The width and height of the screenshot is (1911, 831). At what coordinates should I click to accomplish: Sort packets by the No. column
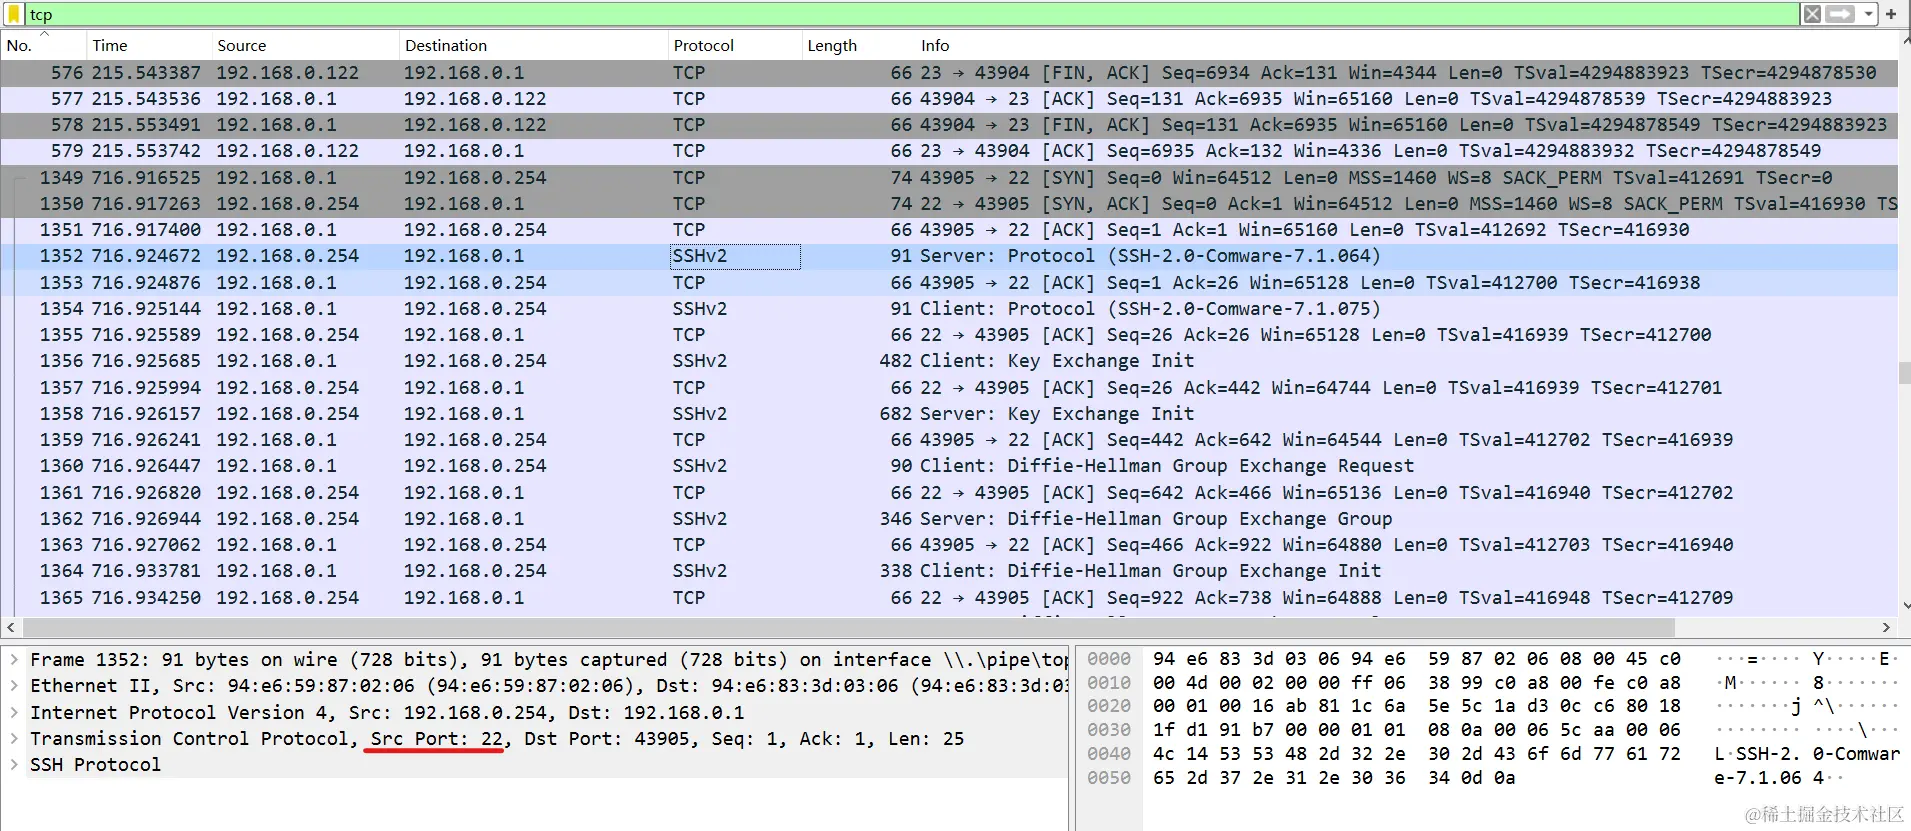tap(43, 45)
